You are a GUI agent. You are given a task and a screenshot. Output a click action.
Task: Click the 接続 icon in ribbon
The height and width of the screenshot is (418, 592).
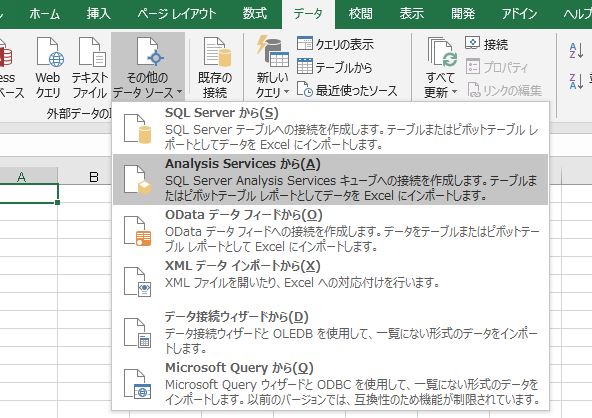click(x=473, y=43)
